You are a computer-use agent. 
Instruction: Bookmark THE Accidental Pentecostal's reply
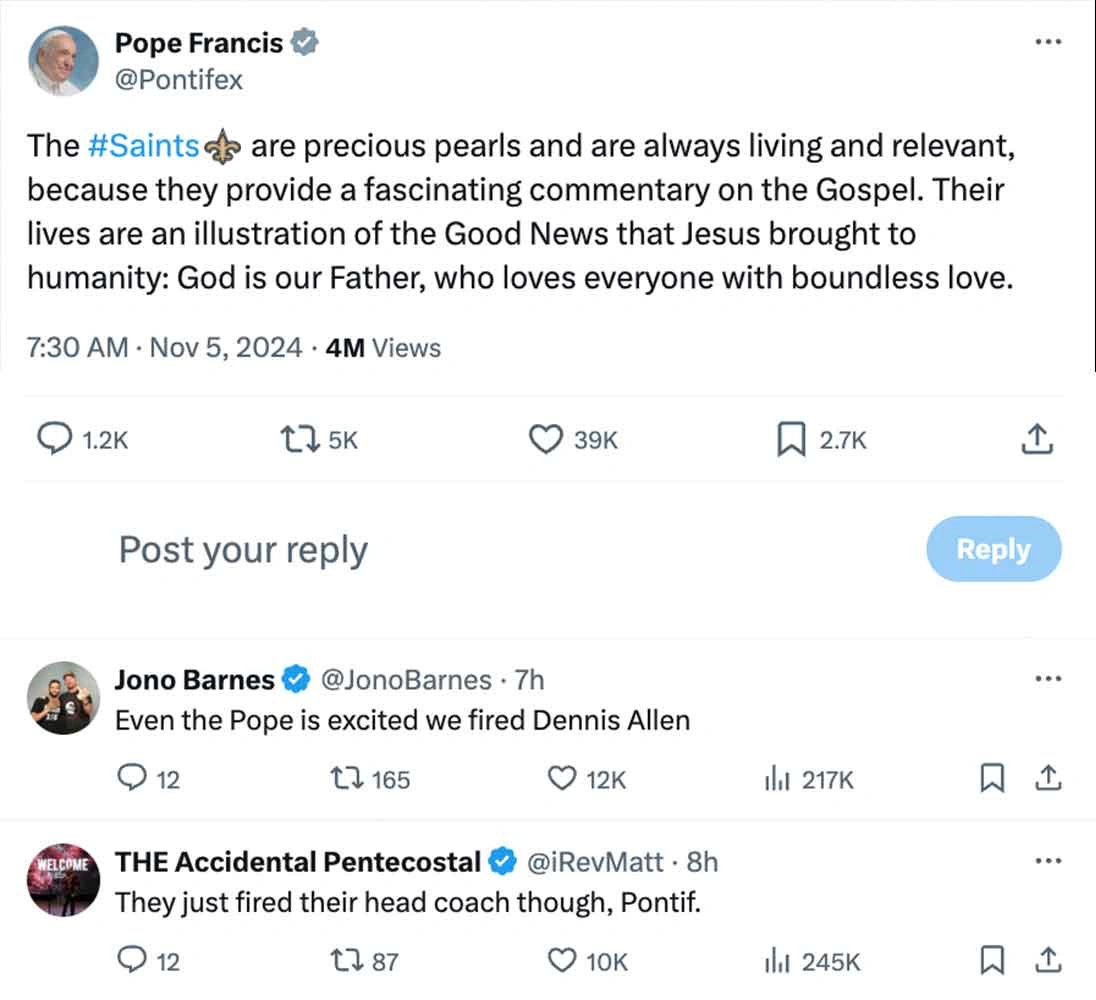(x=991, y=958)
